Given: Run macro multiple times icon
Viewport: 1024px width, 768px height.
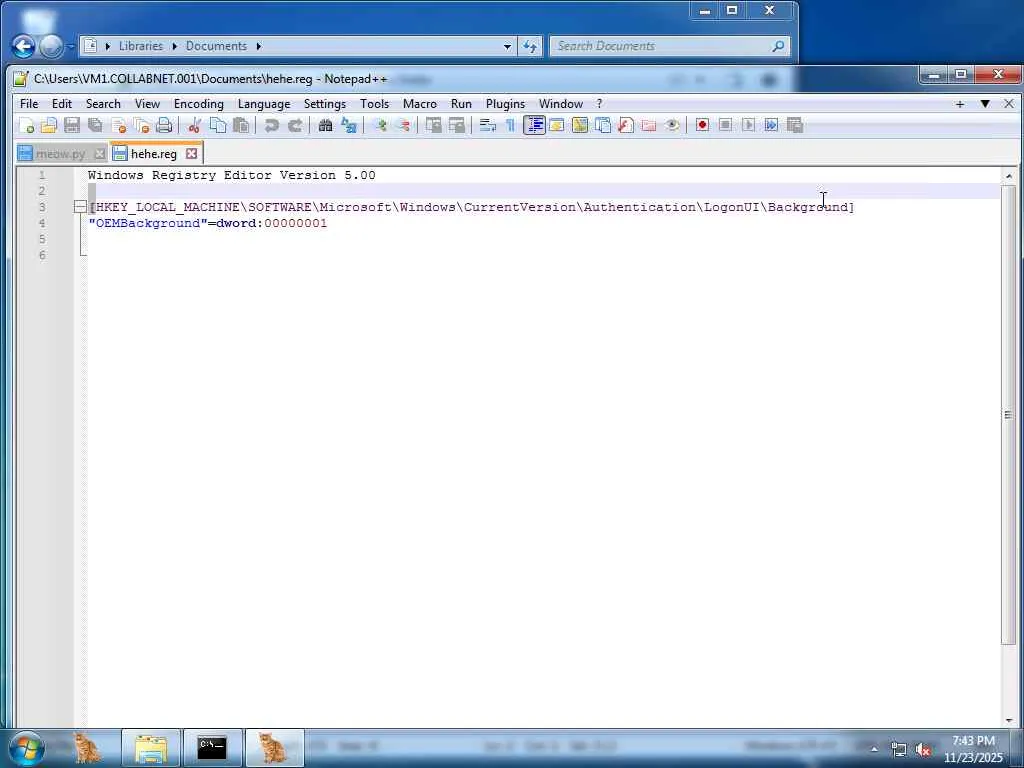Looking at the screenshot, I should coord(771,125).
